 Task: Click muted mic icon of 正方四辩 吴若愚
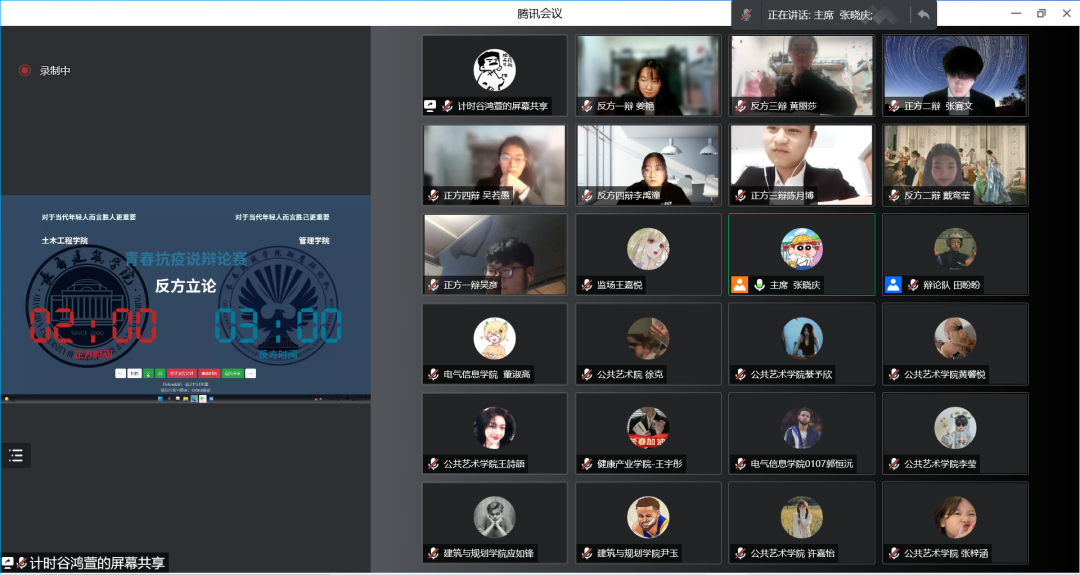click(433, 196)
